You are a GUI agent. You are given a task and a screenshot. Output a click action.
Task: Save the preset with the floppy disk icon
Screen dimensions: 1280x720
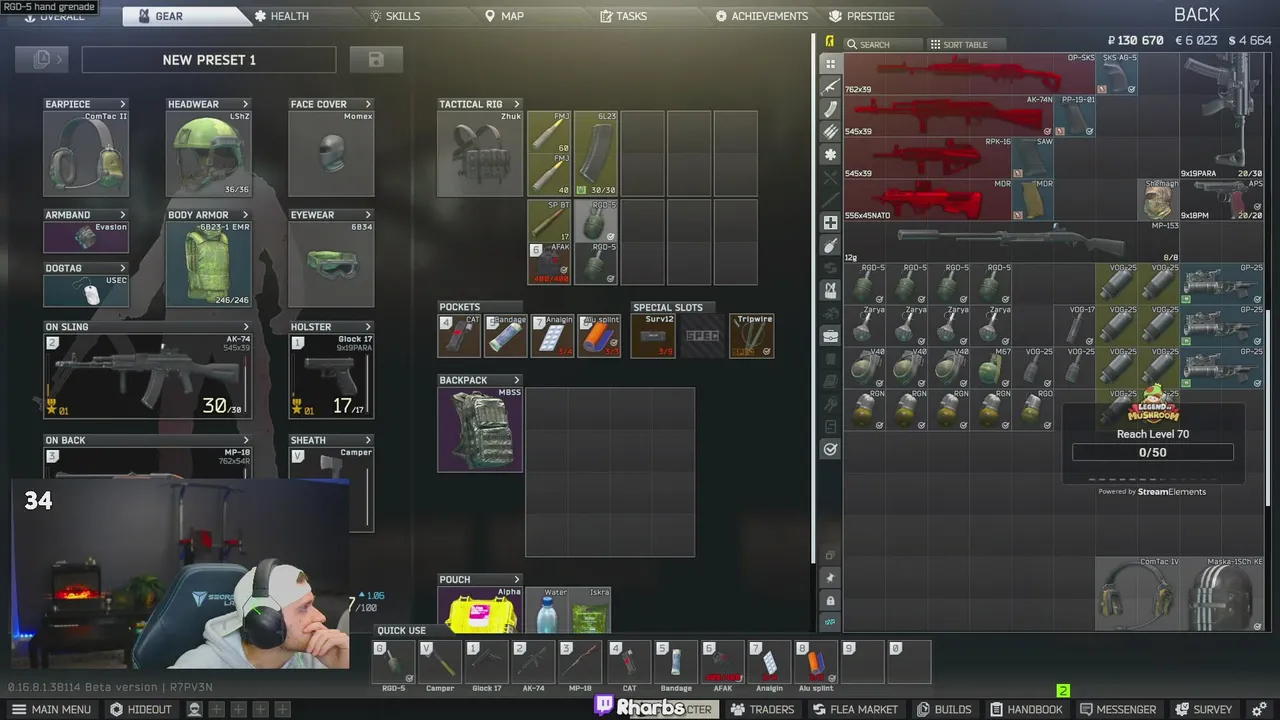click(376, 60)
